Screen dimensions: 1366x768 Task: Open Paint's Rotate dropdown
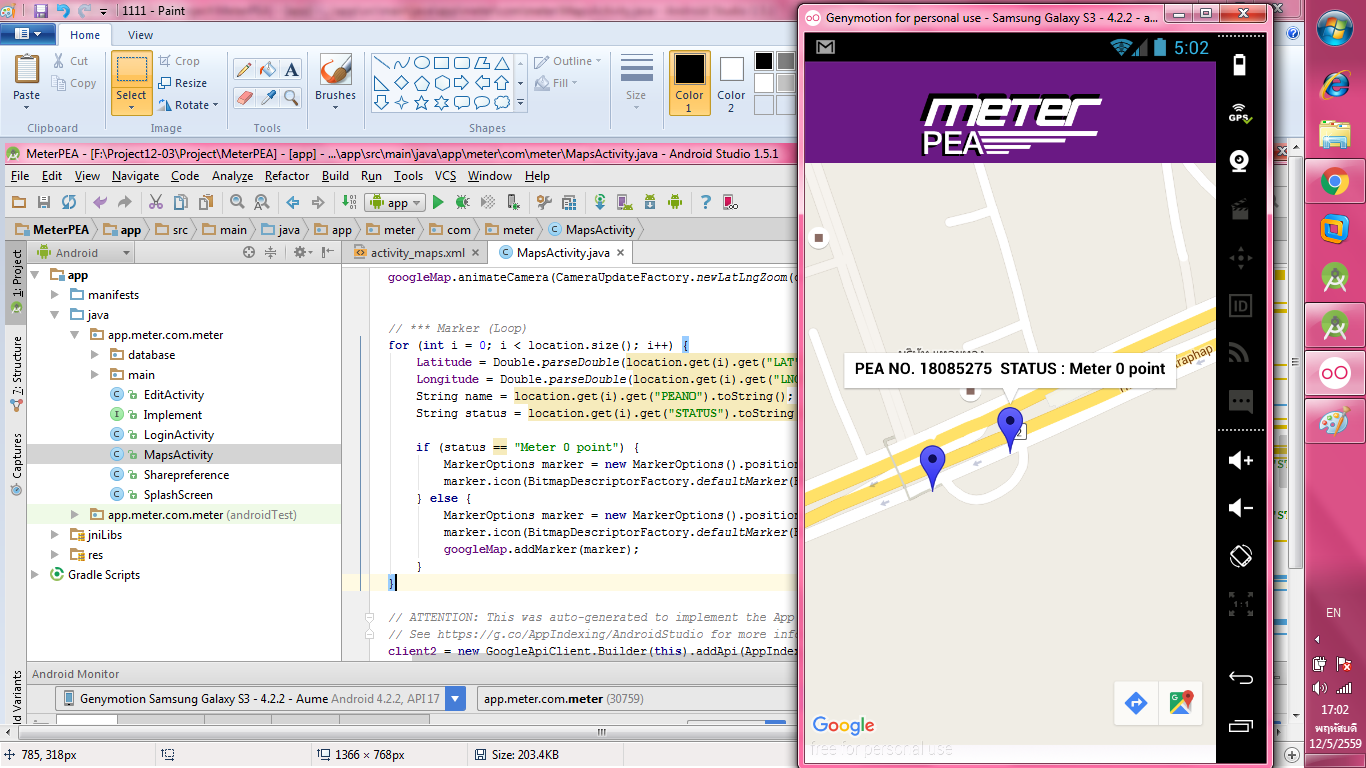click(x=188, y=105)
